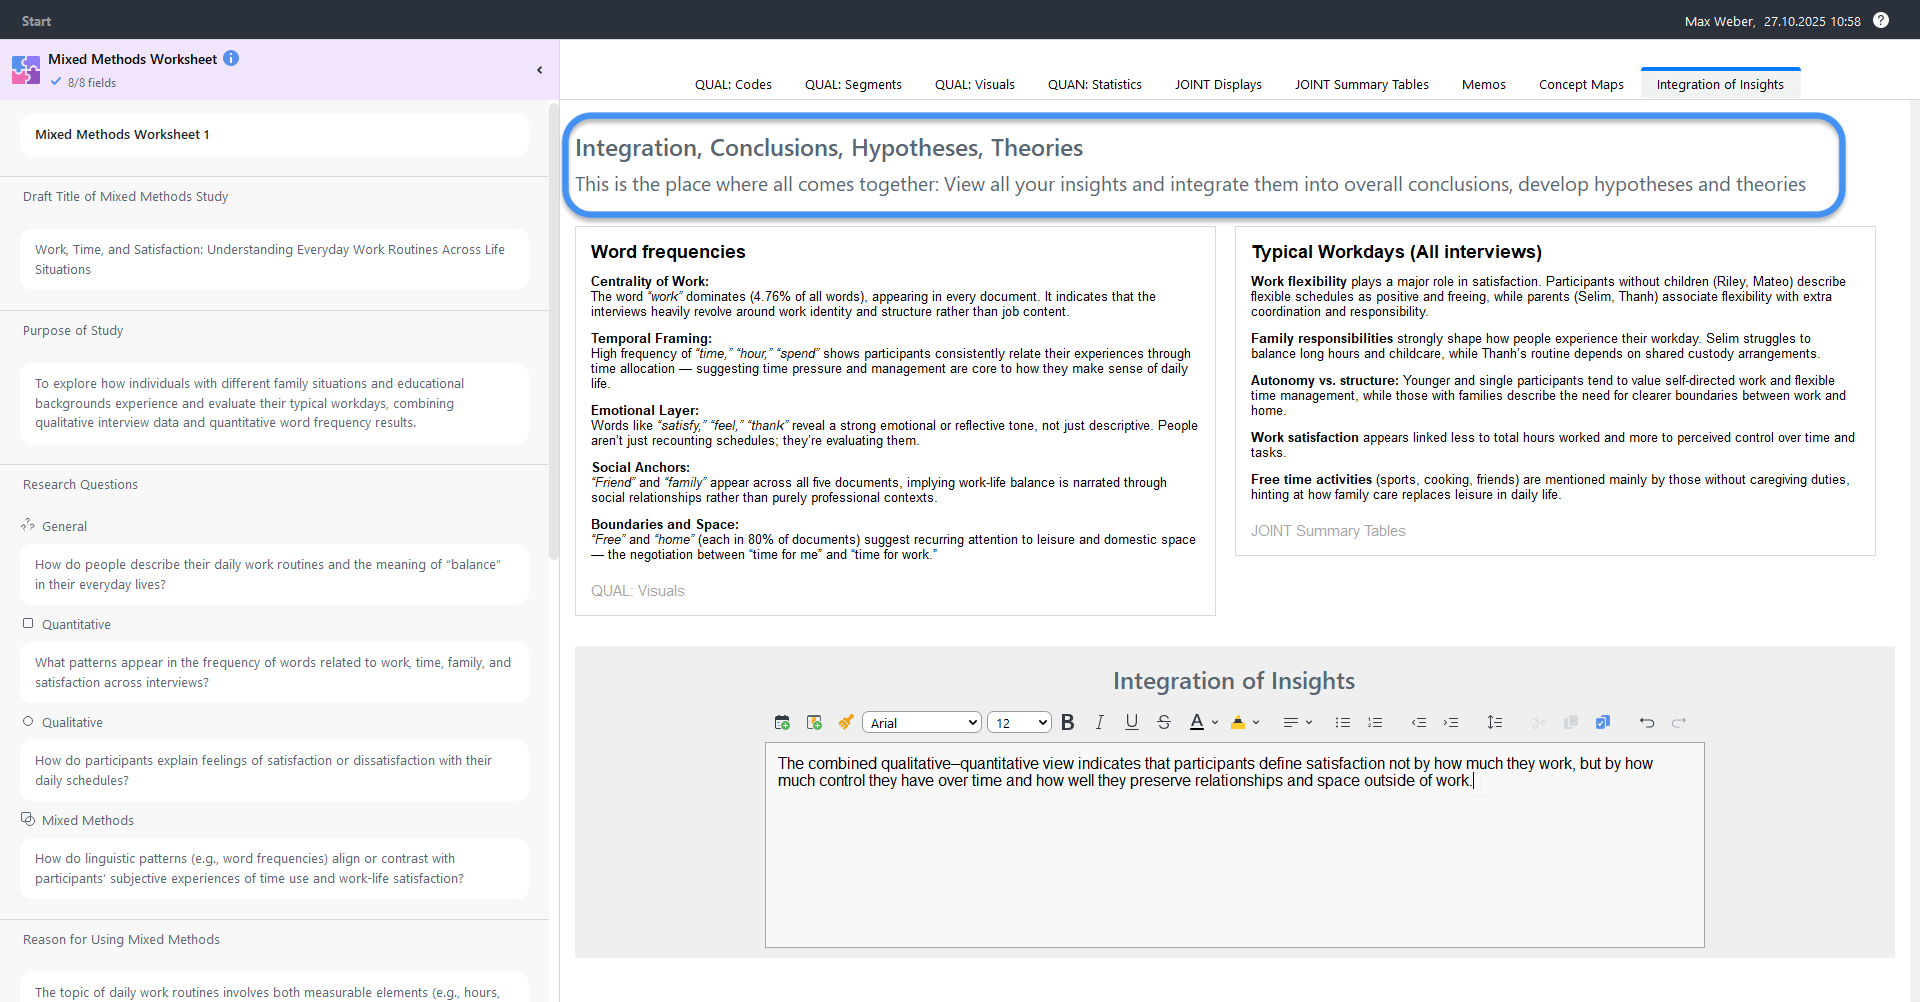Select the underline icon
The image size is (1920, 1002).
point(1131,722)
